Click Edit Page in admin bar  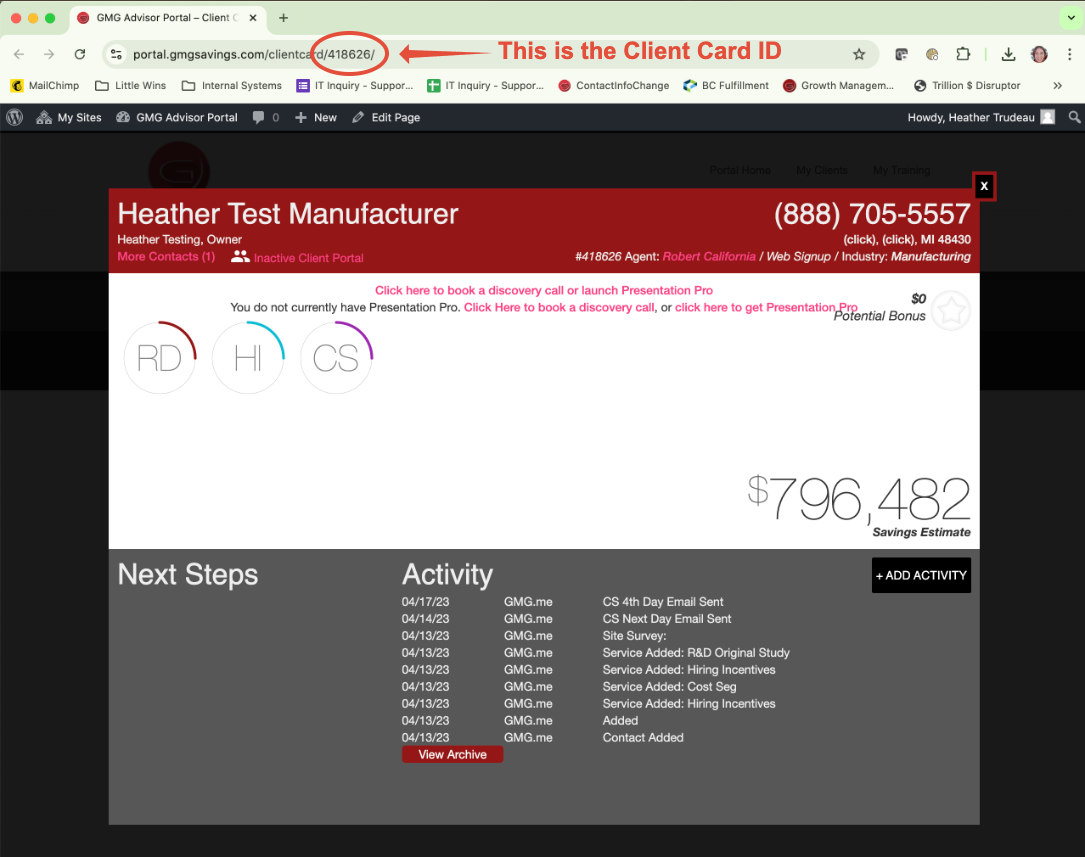[x=386, y=118]
